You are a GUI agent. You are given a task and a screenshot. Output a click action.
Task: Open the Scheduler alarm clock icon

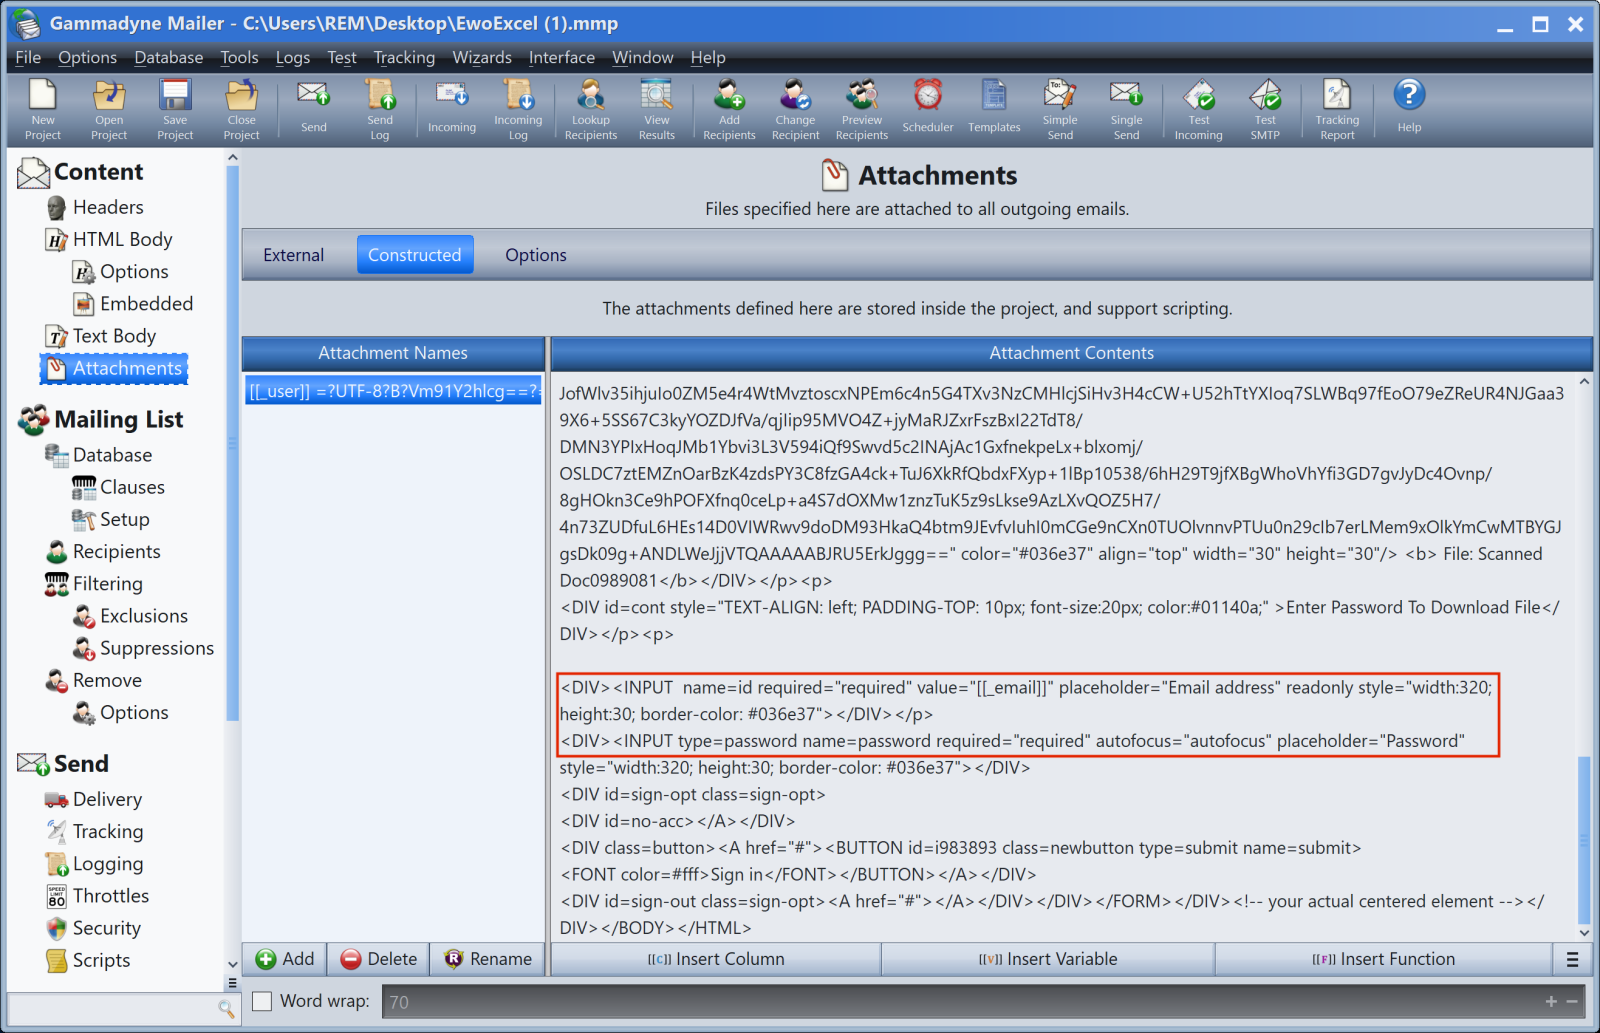click(928, 95)
